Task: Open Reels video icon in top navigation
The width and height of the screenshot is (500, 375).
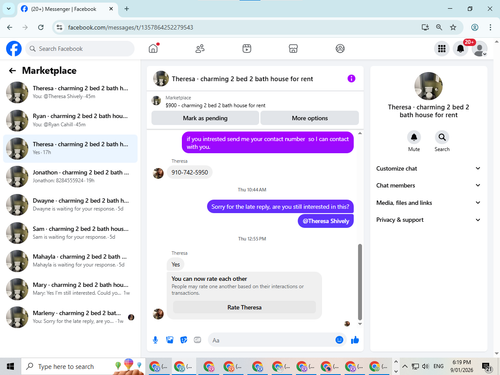Action: (247, 49)
